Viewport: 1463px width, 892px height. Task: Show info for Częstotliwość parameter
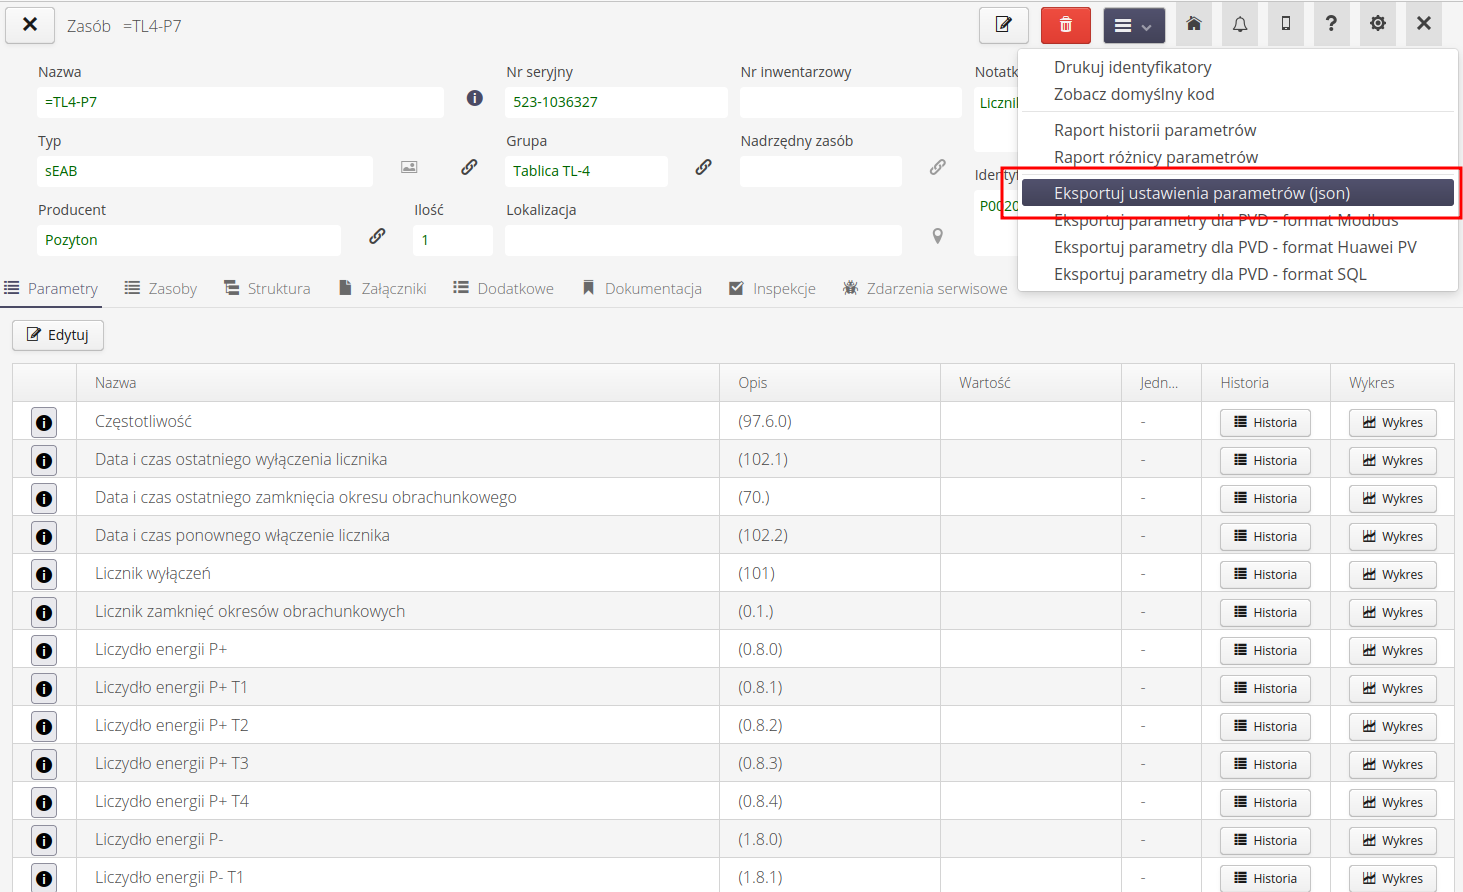click(44, 423)
